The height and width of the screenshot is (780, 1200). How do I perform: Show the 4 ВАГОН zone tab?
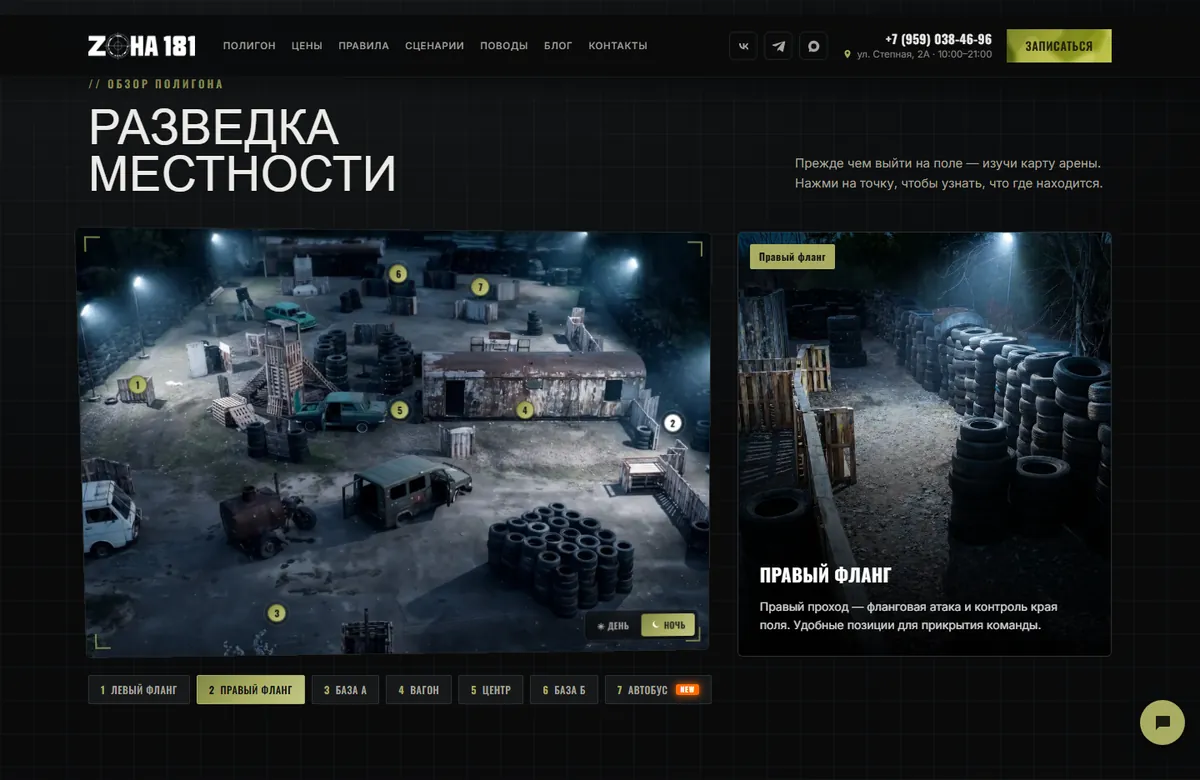coord(418,690)
